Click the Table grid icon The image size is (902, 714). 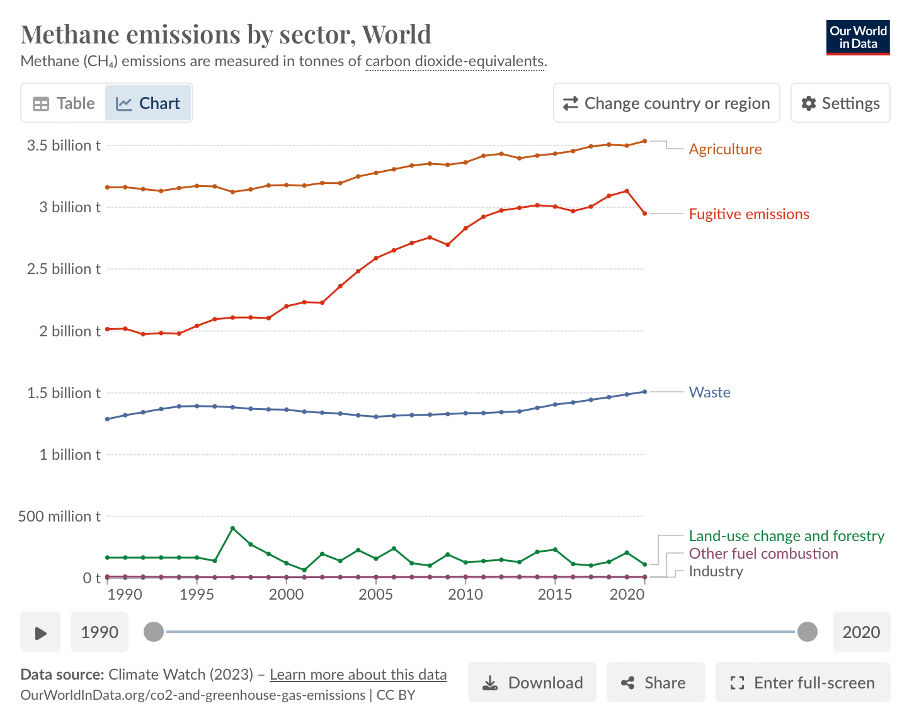41,103
